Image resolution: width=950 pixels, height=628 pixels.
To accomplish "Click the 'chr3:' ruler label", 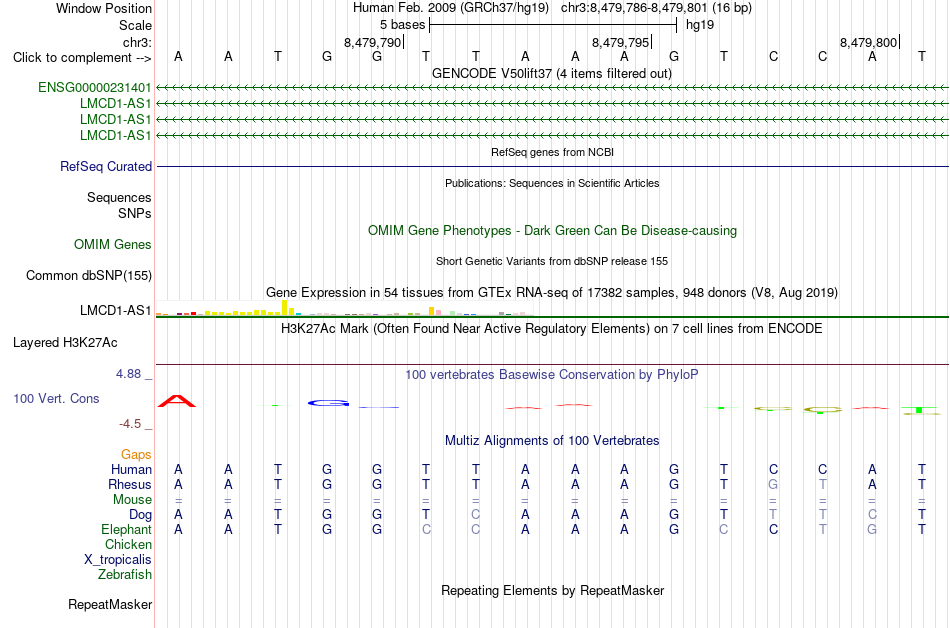I will click(x=138, y=42).
